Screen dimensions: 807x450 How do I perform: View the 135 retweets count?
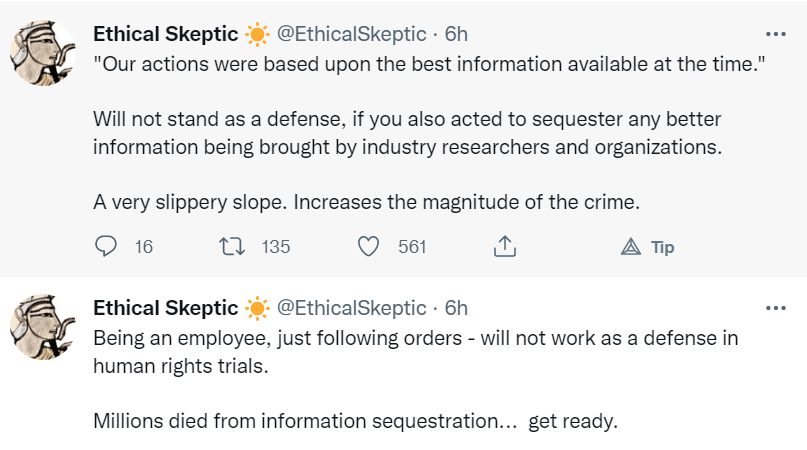(275, 247)
